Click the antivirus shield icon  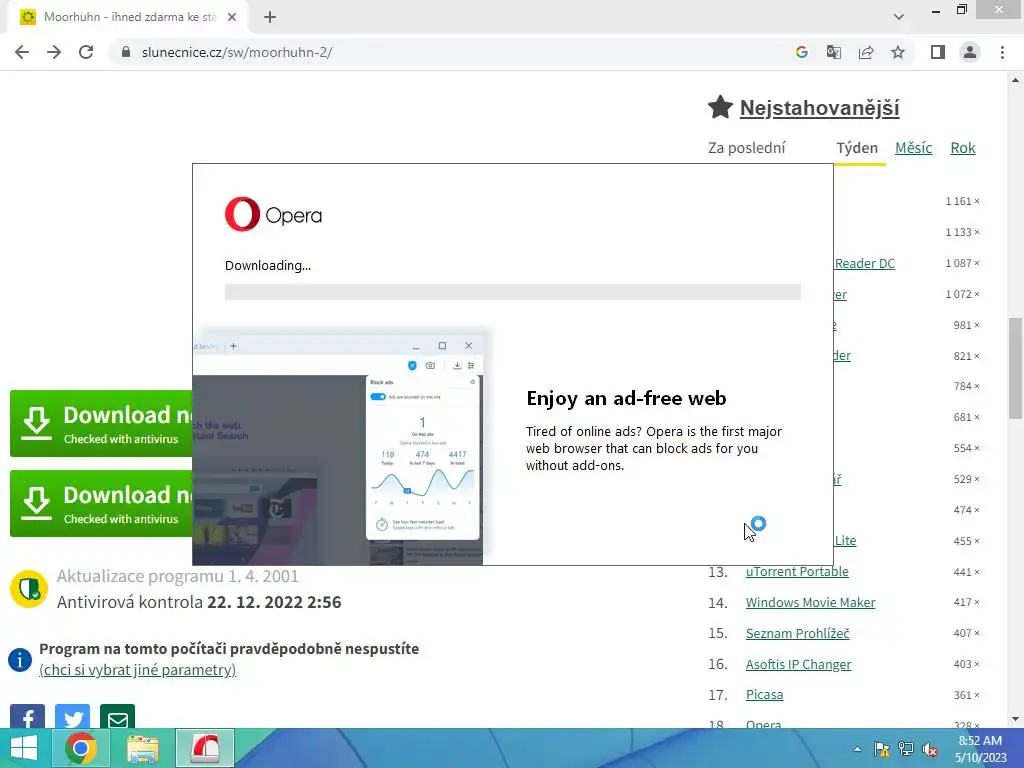click(x=29, y=588)
